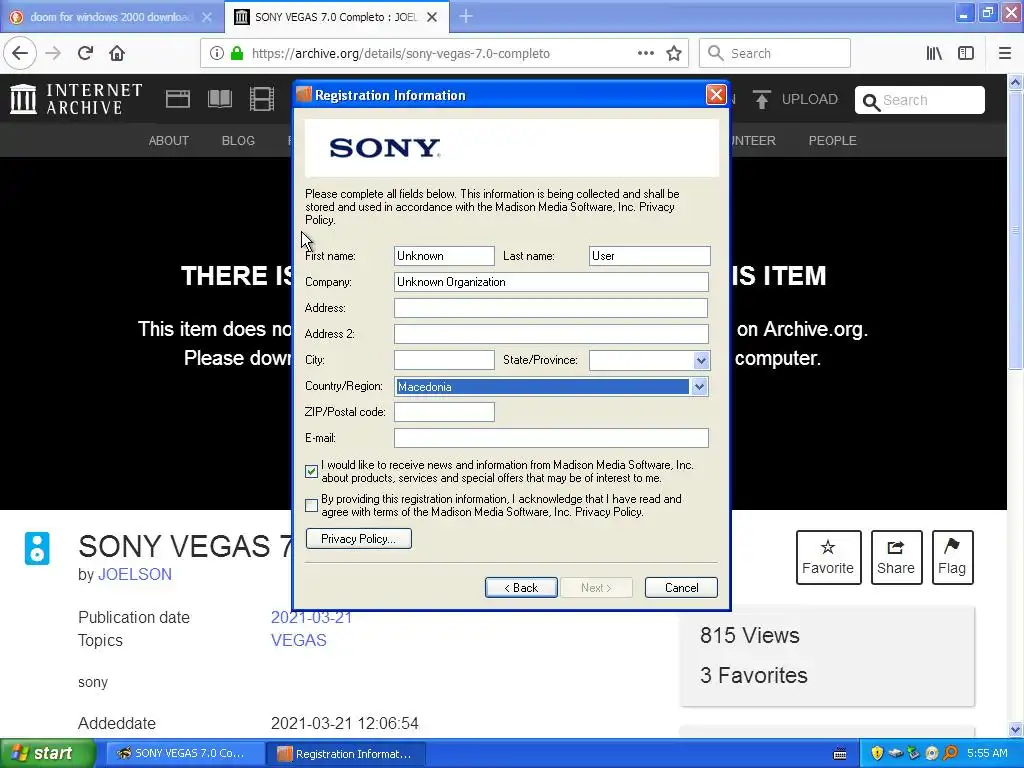Open the Firefox Library icon
This screenshot has height=768, width=1024.
(935, 54)
